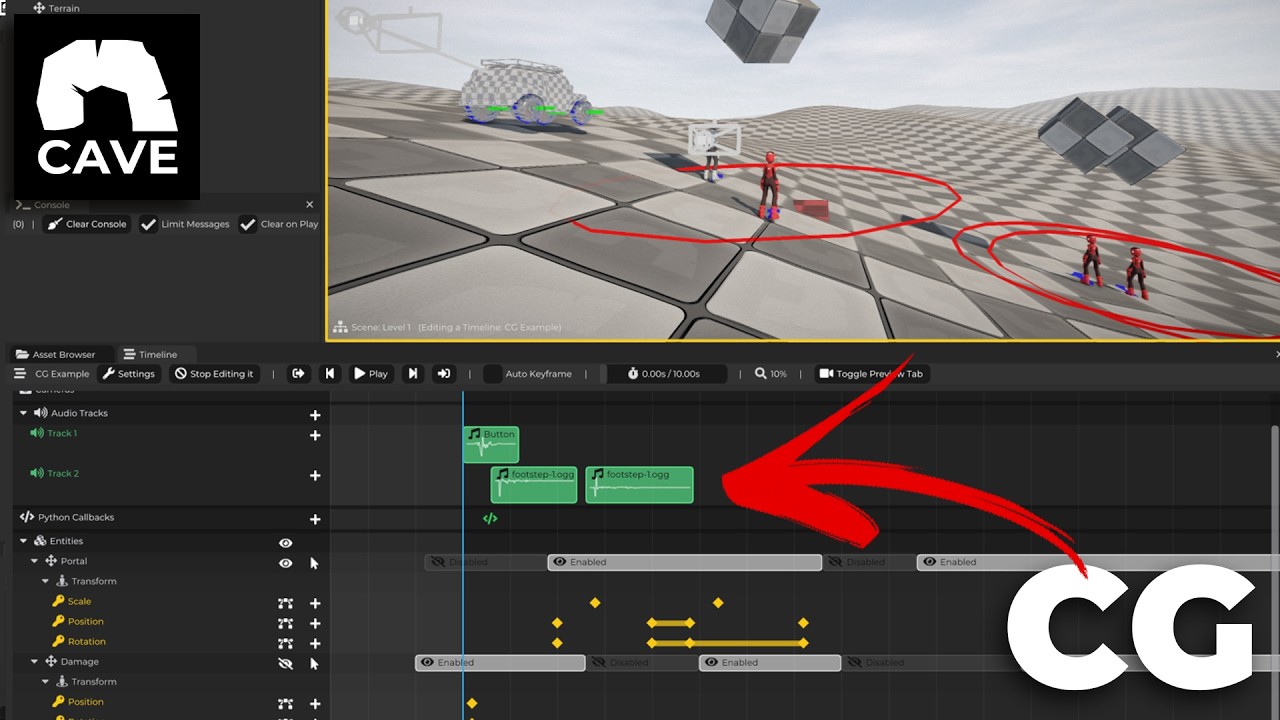The image size is (1280, 720).
Task: Open the curve editor icon for Scale
Action: tap(285, 603)
